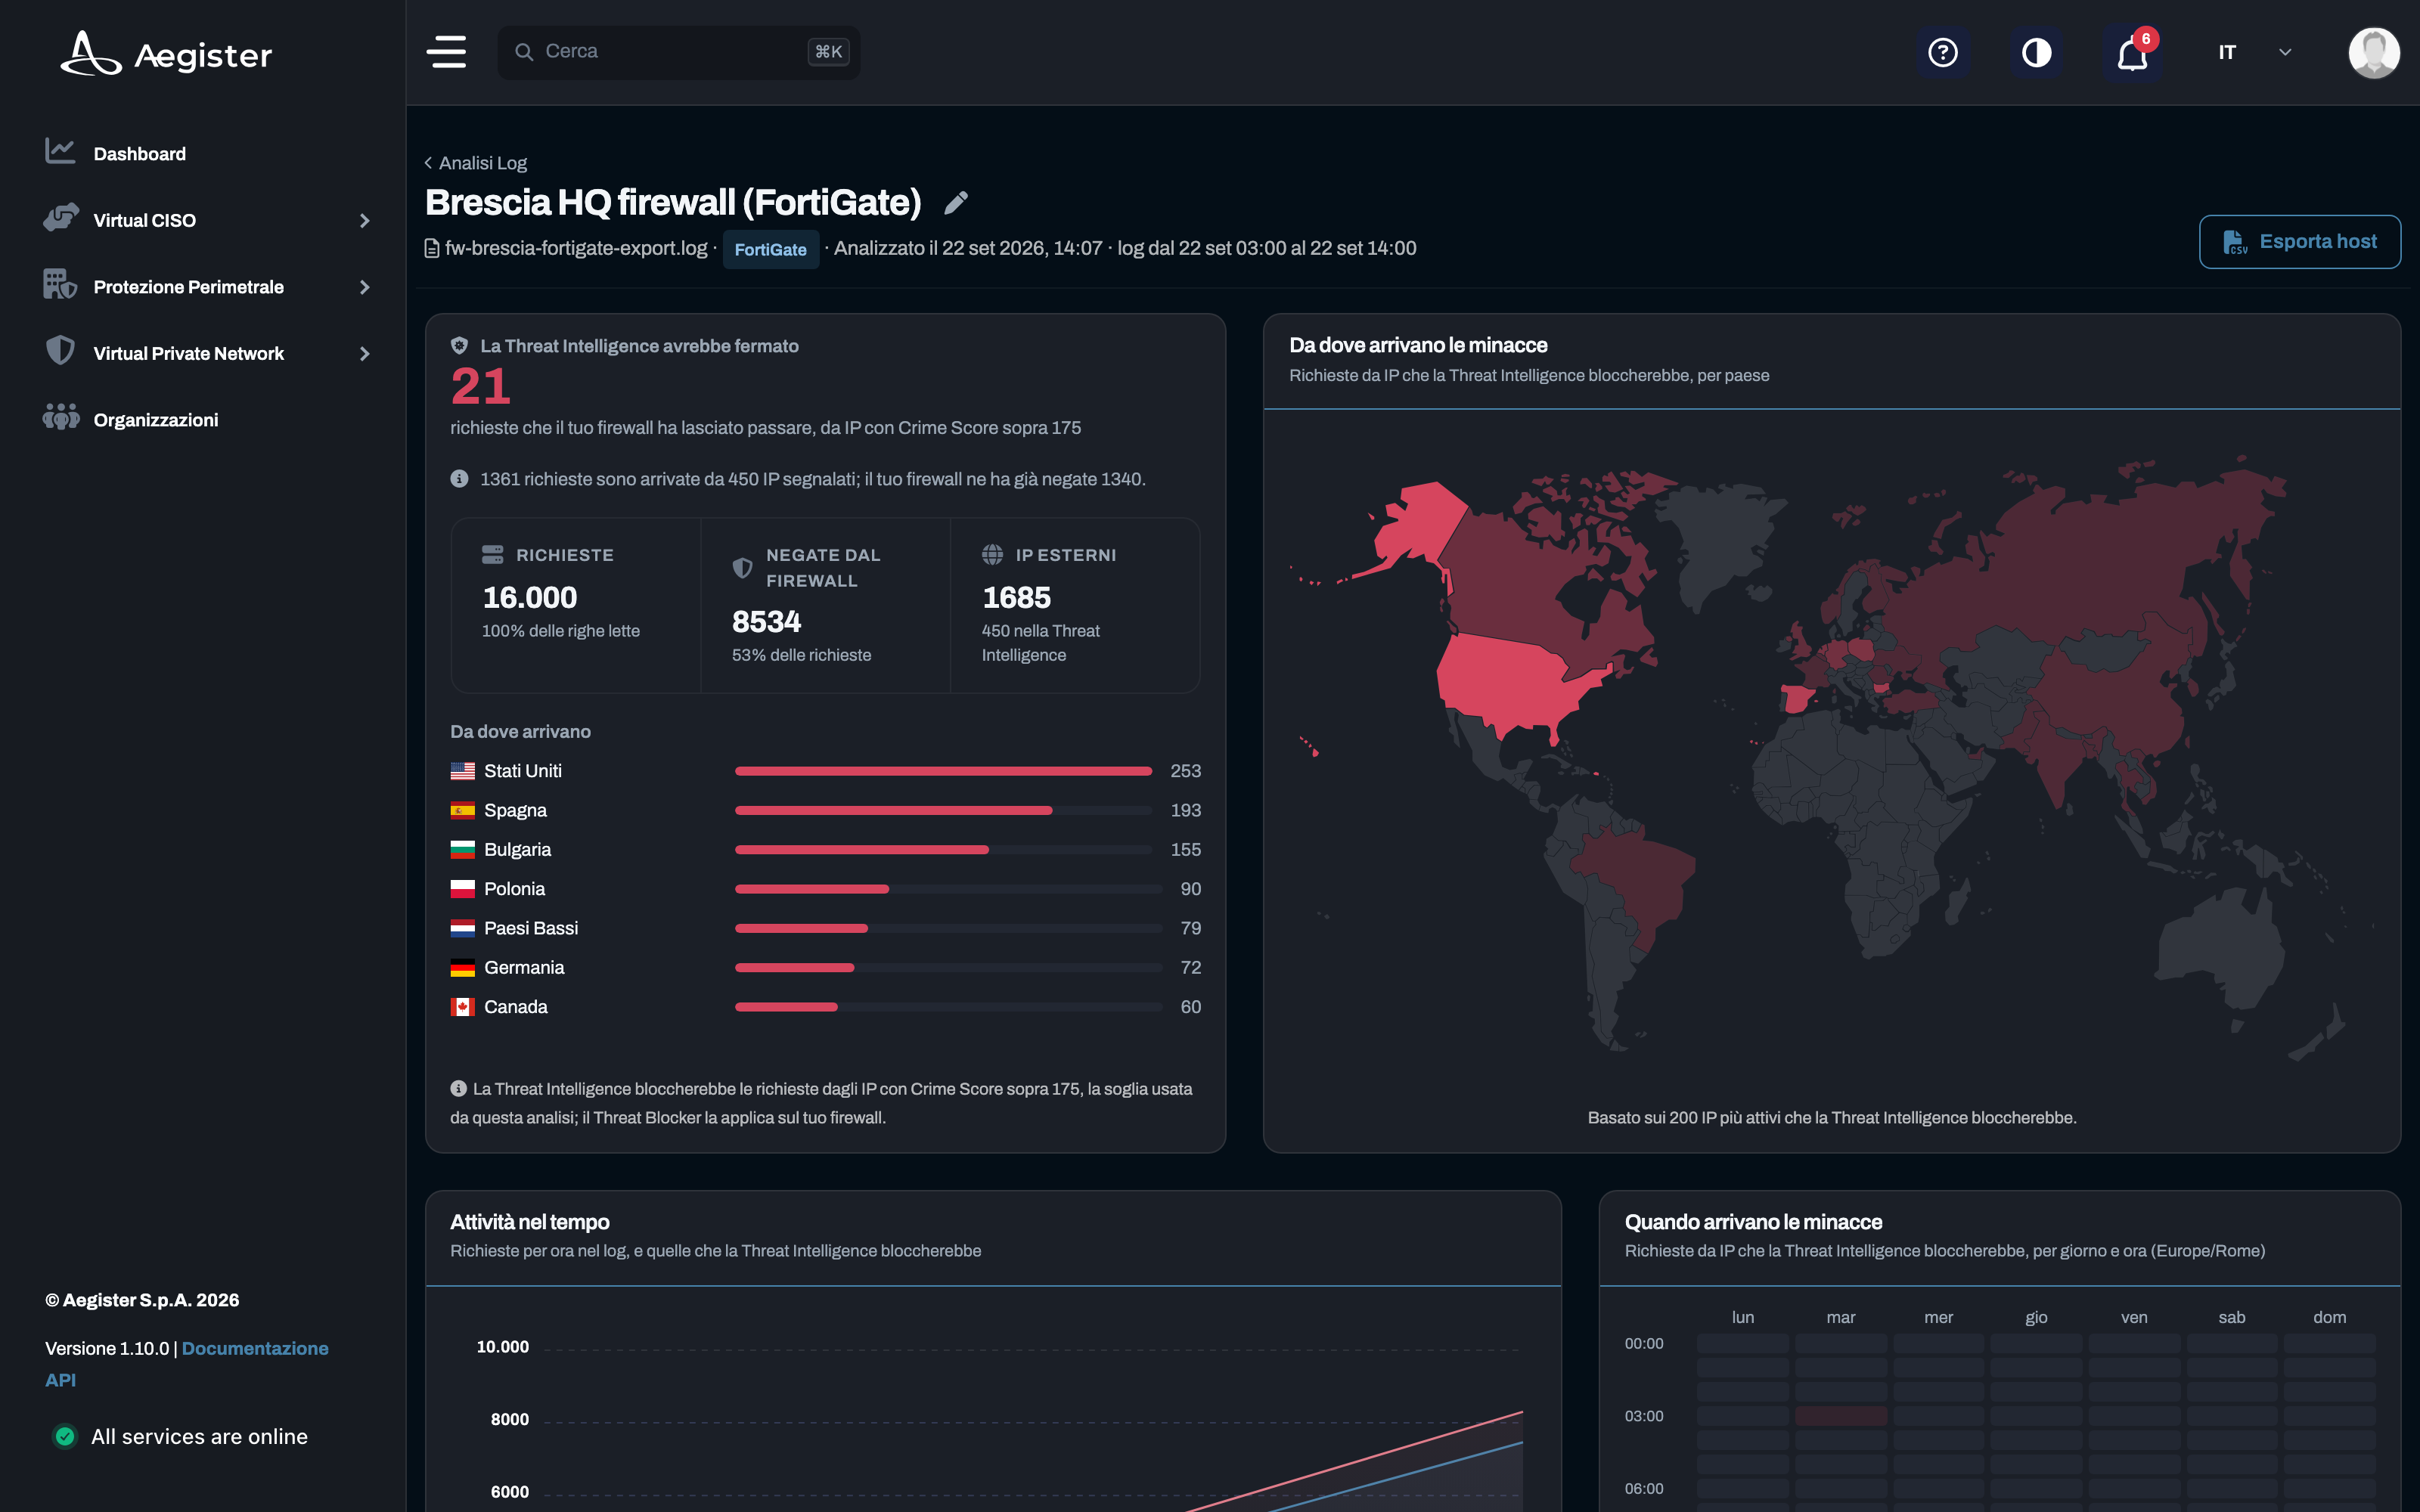Expand the Virtual CISO submenu chevron
Screen dimensions: 2420x1512
365,220
